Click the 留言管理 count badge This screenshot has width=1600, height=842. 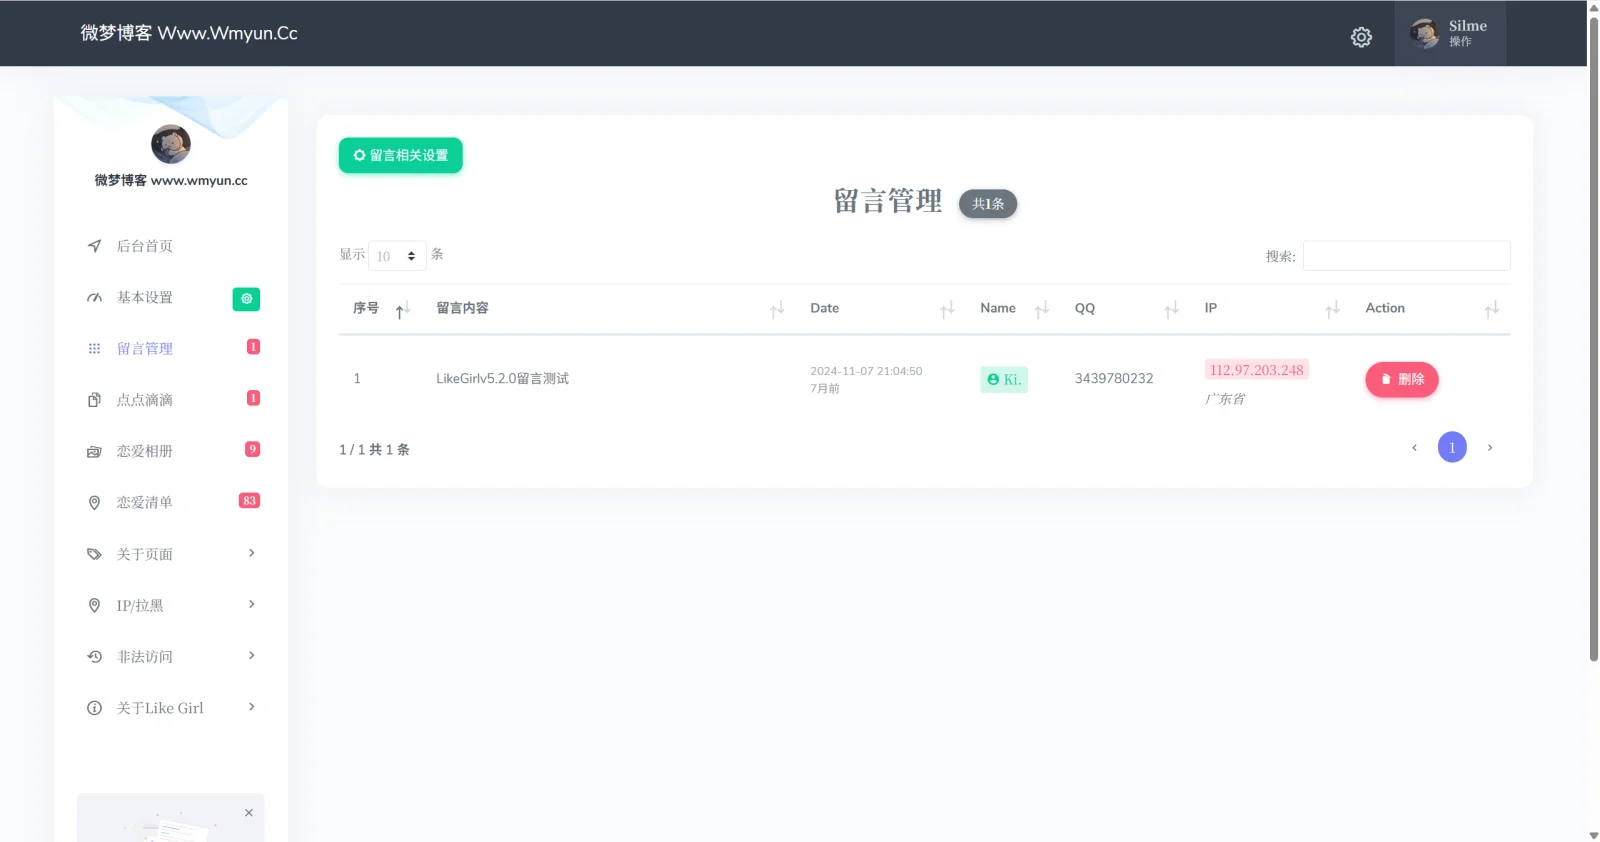tap(253, 347)
